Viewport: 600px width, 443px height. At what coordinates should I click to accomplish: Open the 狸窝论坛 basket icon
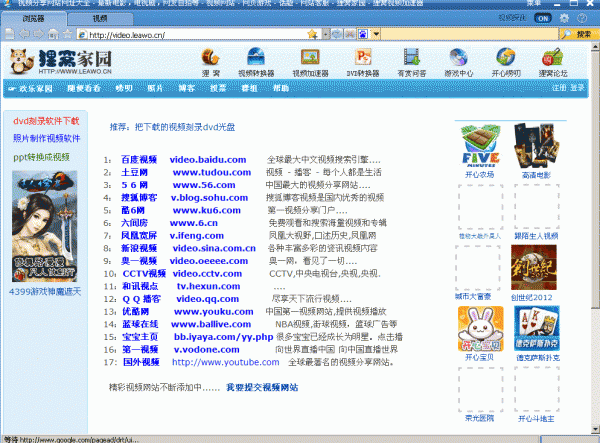553,57
